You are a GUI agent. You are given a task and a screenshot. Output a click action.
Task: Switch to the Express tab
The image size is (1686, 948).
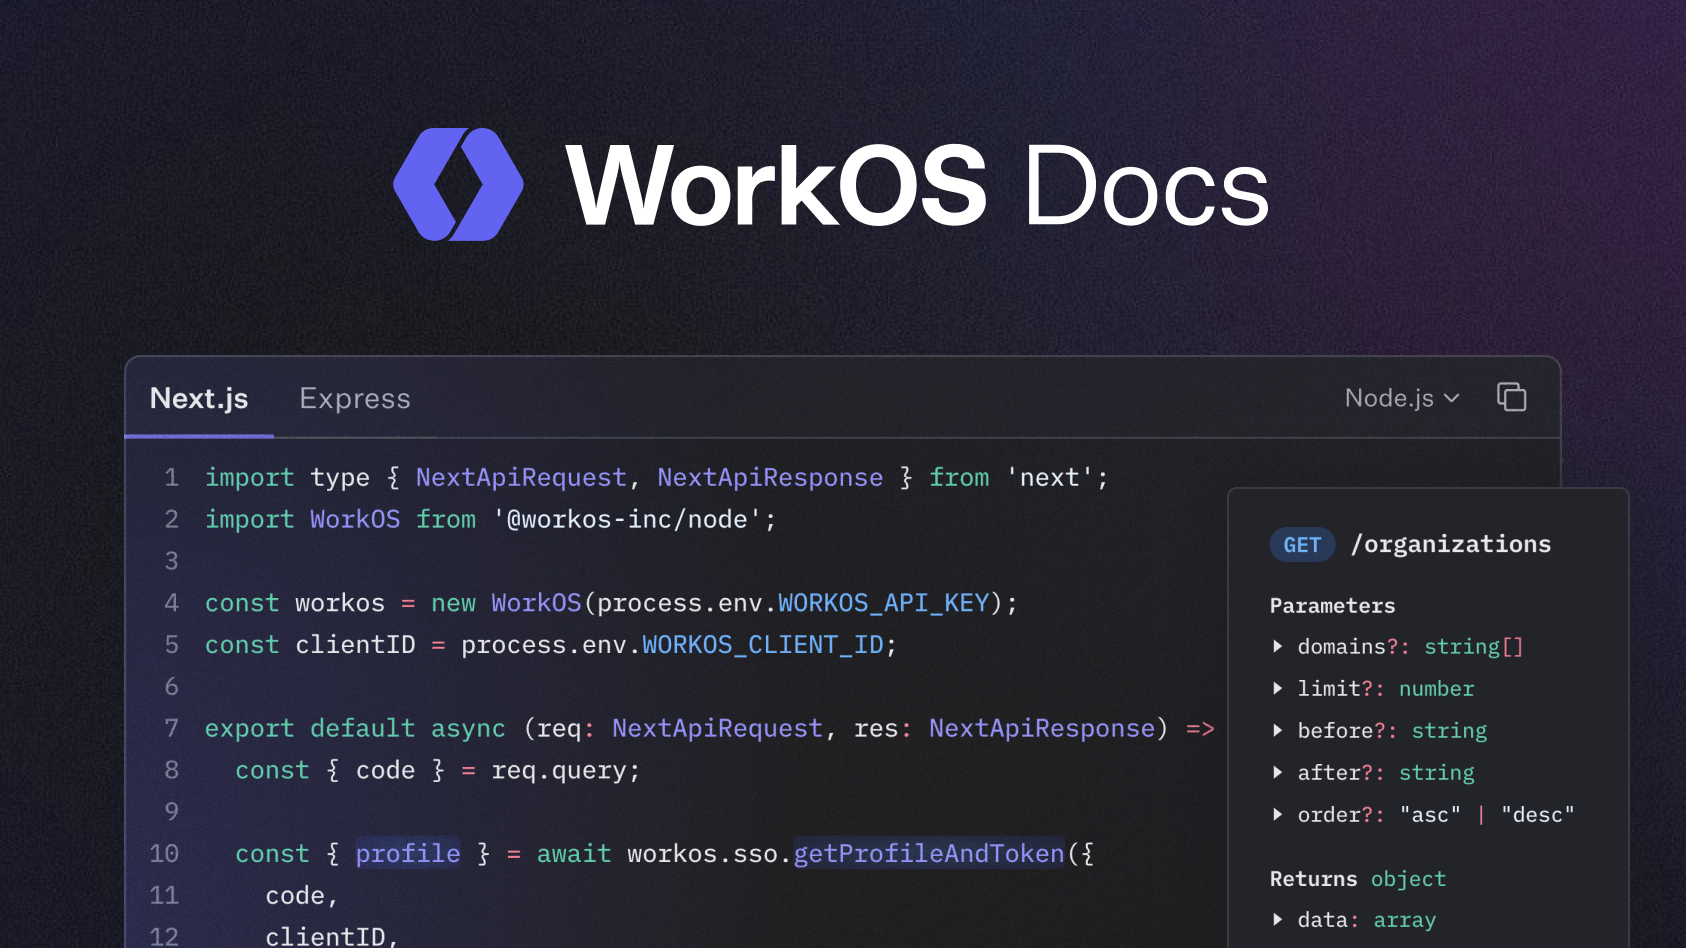click(x=354, y=398)
